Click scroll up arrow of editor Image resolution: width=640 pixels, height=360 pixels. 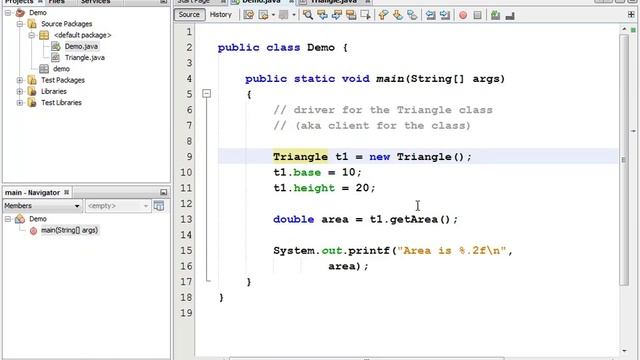(x=624, y=29)
